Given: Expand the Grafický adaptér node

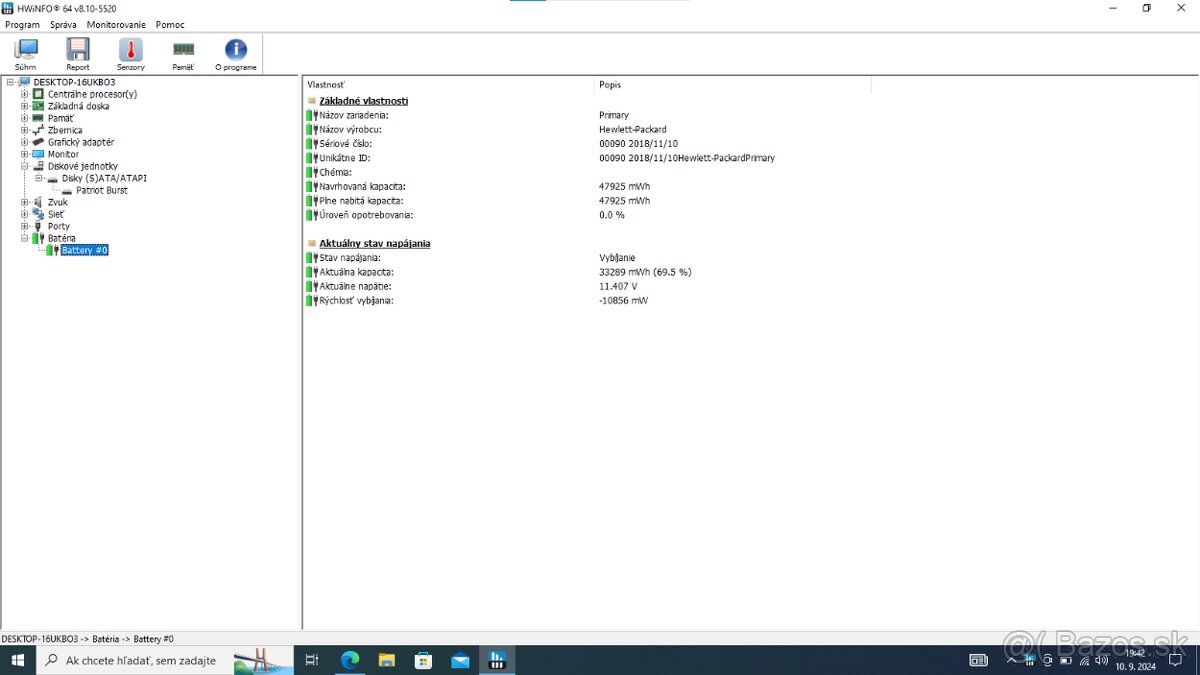Looking at the screenshot, I should pyautogui.click(x=22, y=142).
